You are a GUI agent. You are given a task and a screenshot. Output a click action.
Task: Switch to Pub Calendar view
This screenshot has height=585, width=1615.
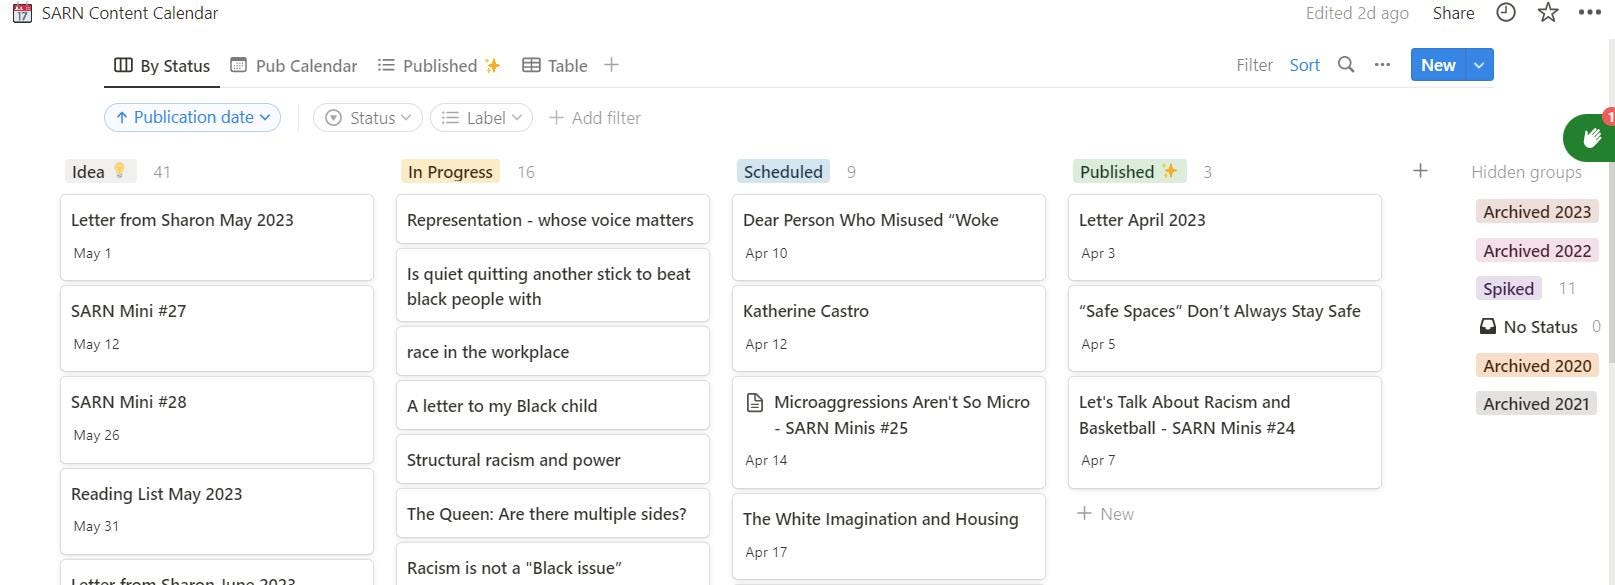point(293,66)
